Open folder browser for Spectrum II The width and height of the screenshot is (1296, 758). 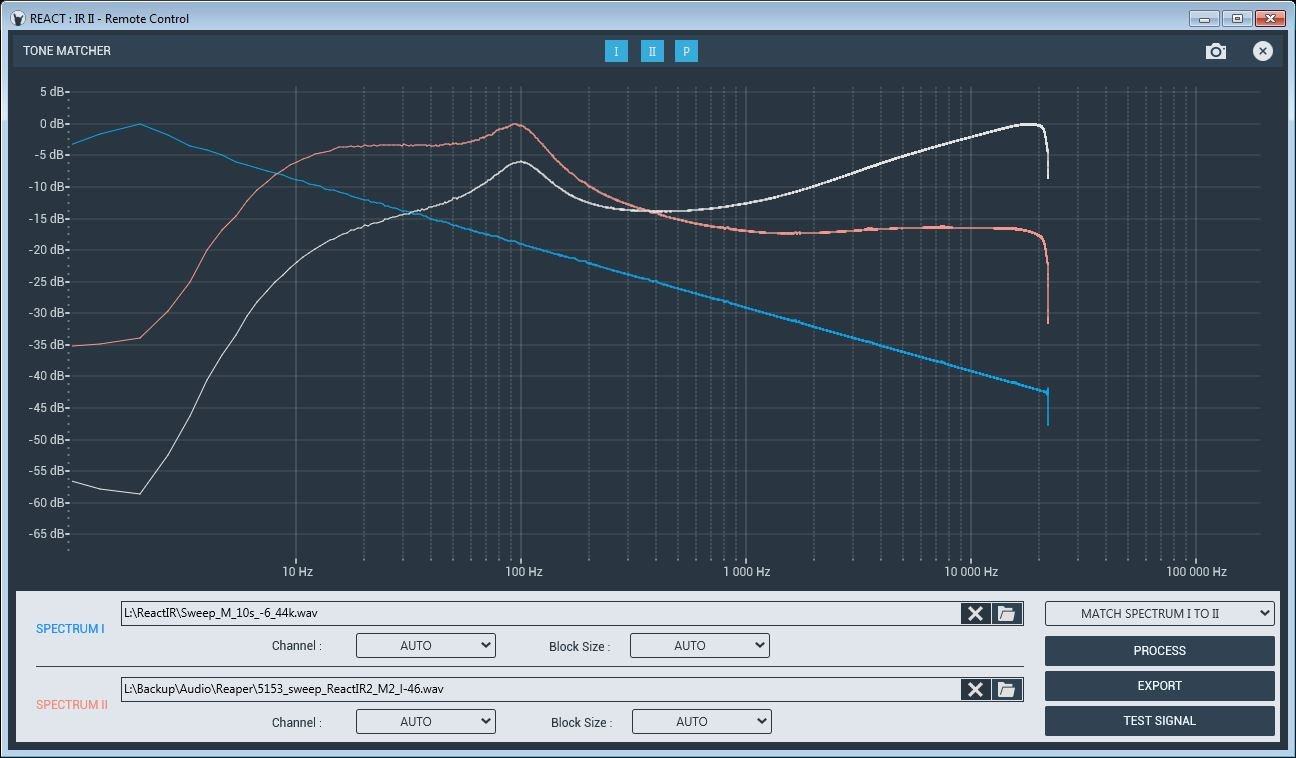(1007, 689)
